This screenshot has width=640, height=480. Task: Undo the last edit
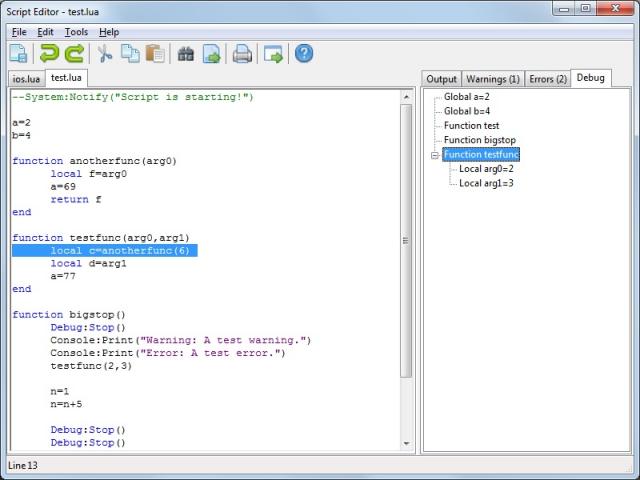[x=48, y=54]
